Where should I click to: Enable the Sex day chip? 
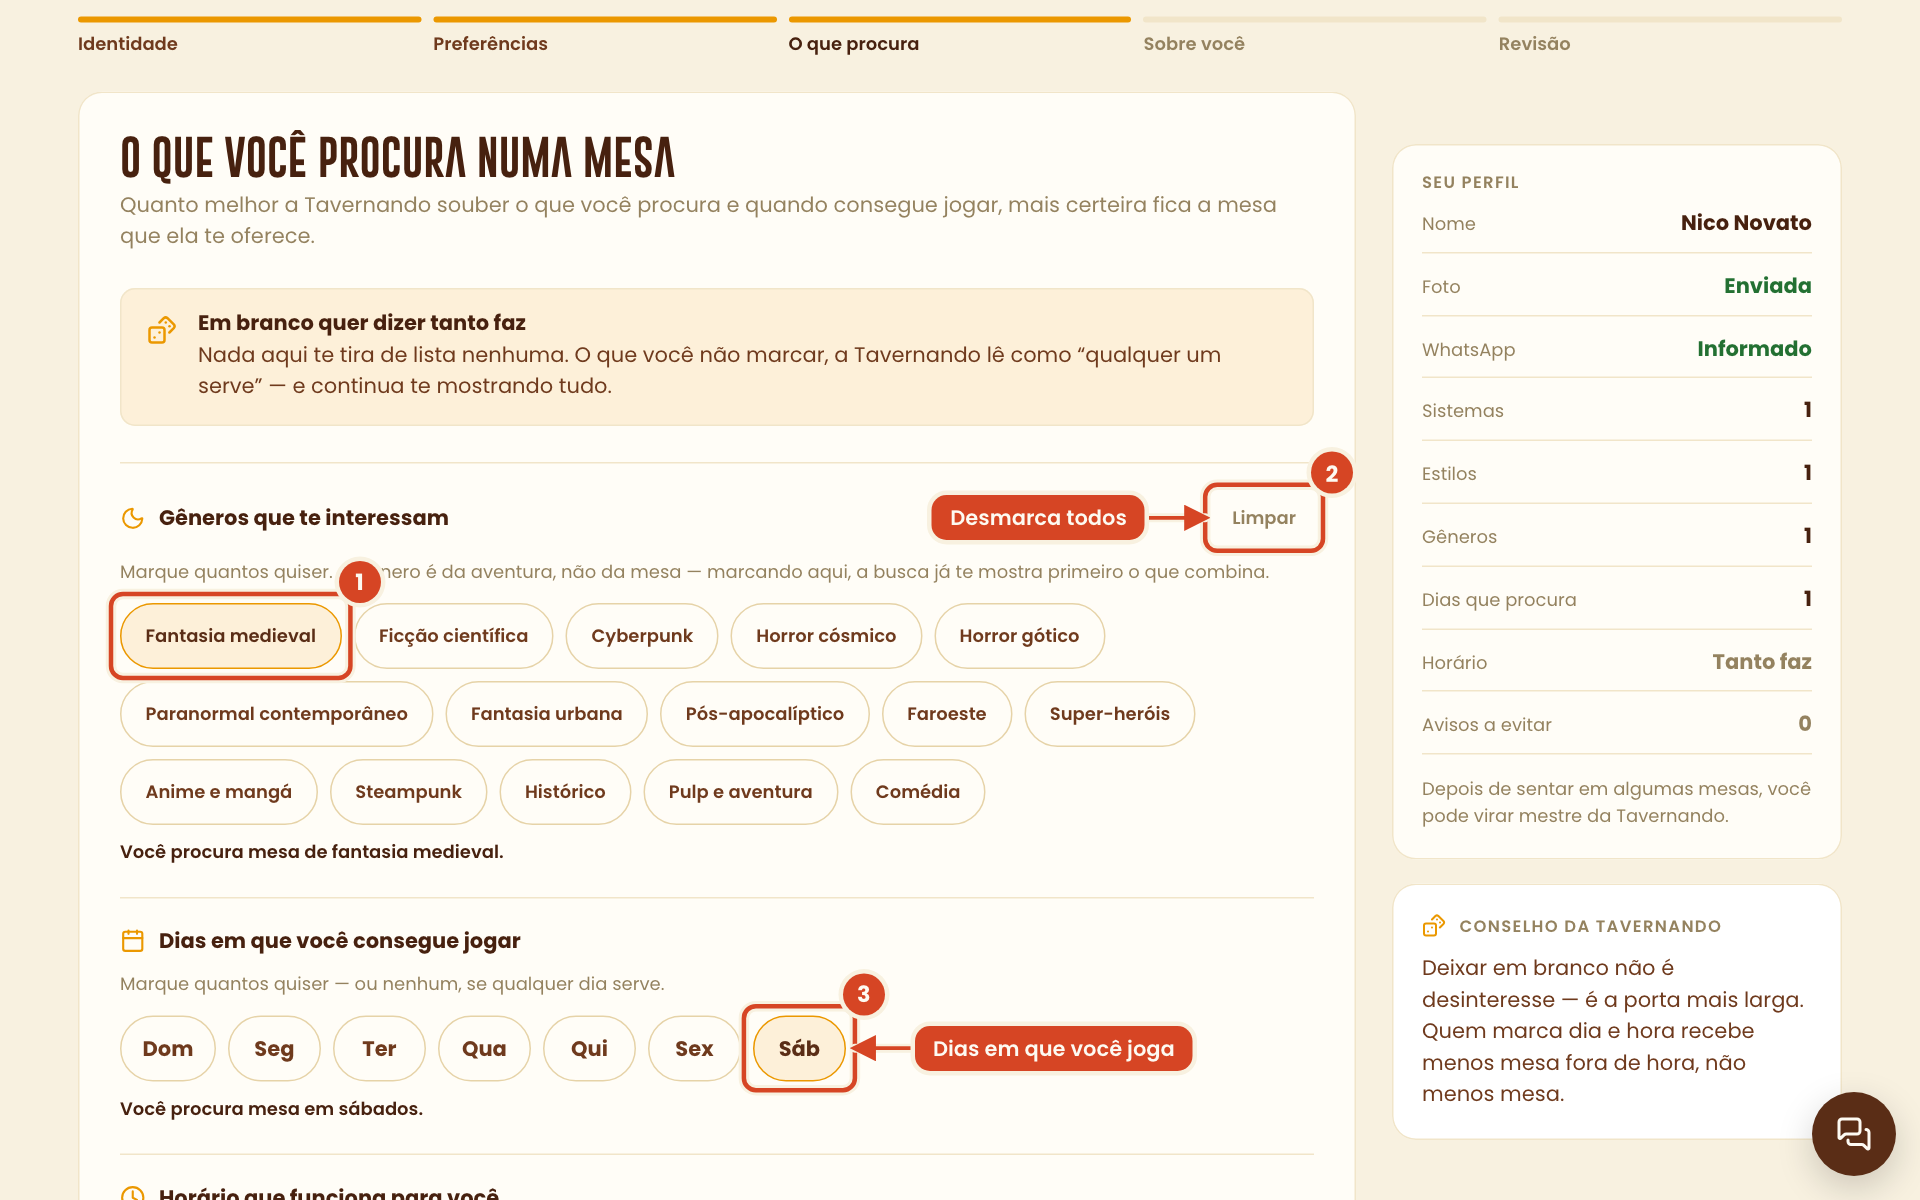(x=694, y=1049)
